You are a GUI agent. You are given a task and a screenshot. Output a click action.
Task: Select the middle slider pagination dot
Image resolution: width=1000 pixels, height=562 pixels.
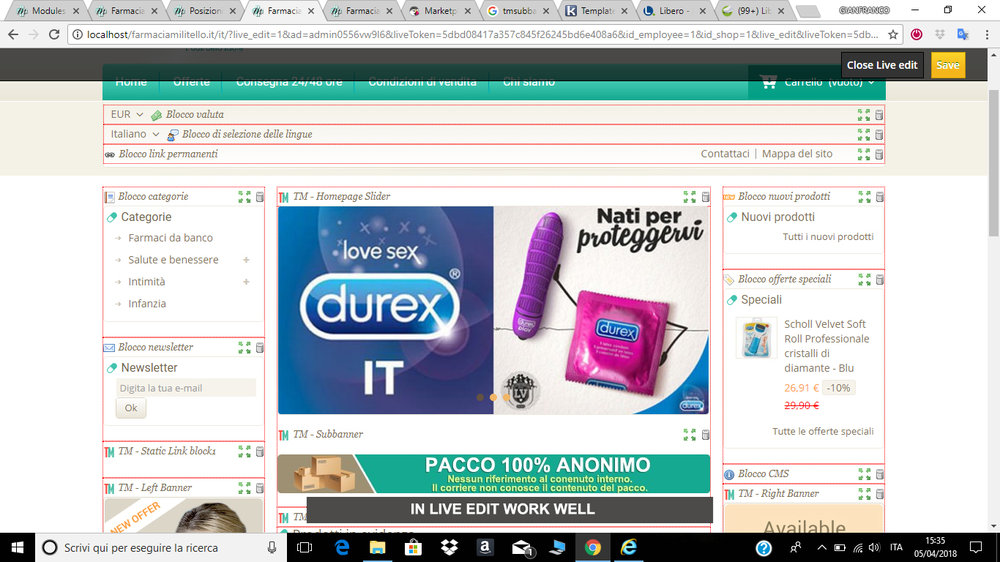tap(493, 397)
